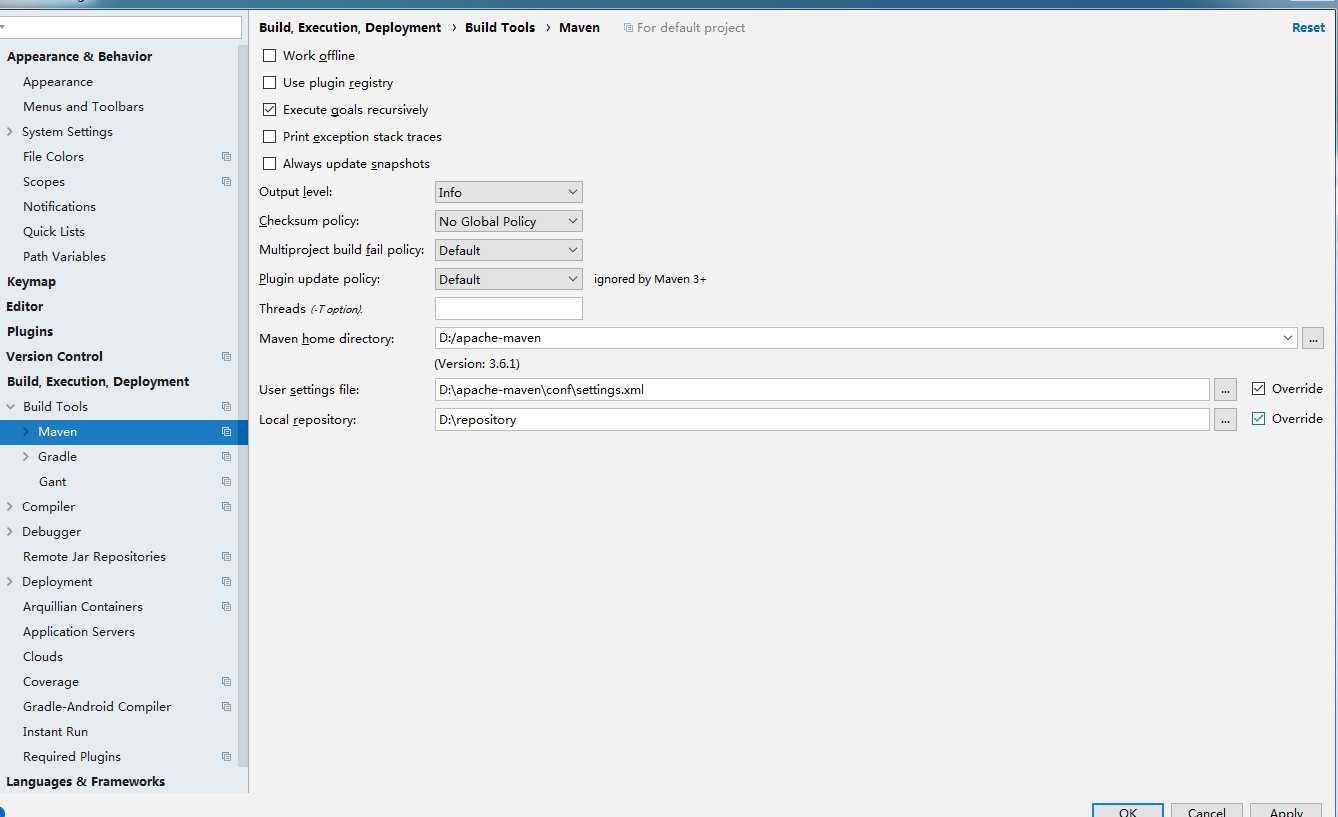1338x817 pixels.
Task: Open Menus and Toolbars settings
Action: pos(83,107)
